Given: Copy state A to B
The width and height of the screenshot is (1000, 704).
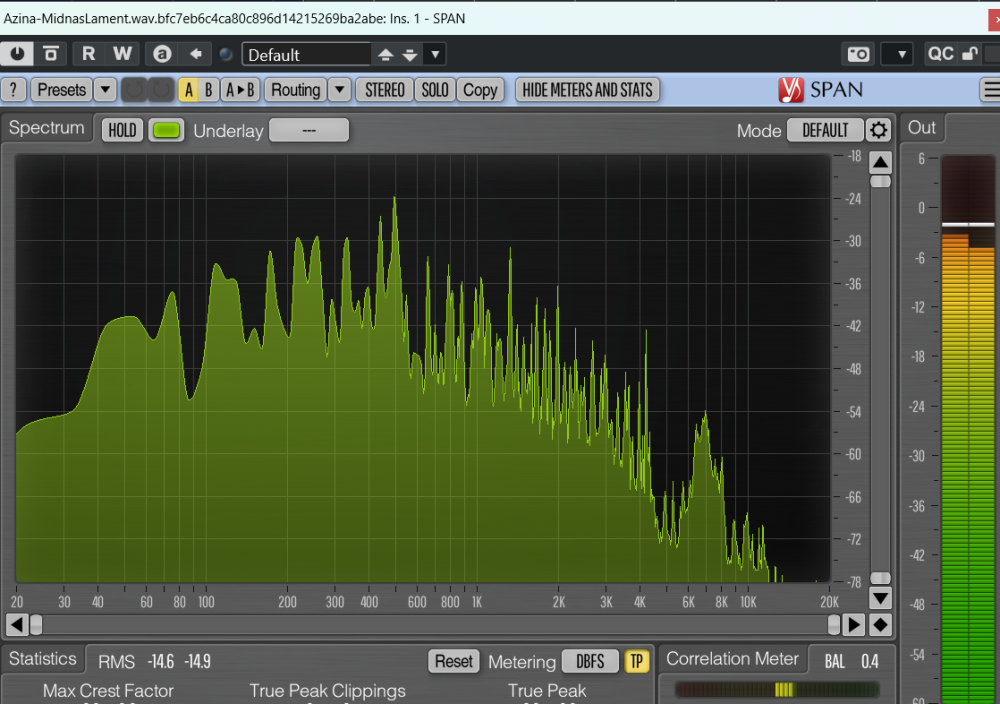Looking at the screenshot, I should (x=240, y=90).
